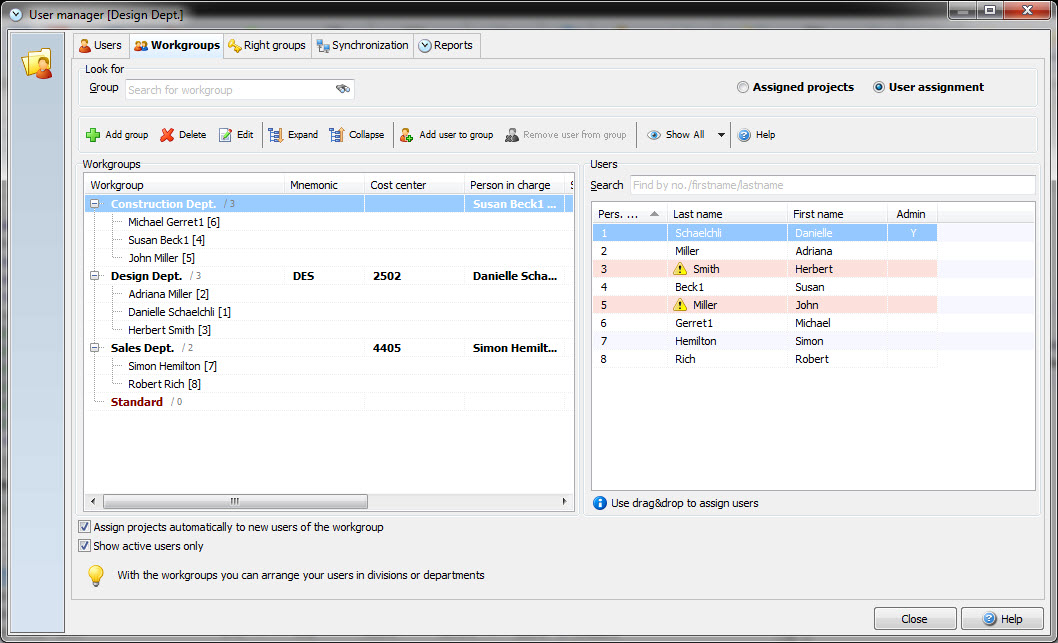
Task: Click the Users search input field
Action: (831, 185)
